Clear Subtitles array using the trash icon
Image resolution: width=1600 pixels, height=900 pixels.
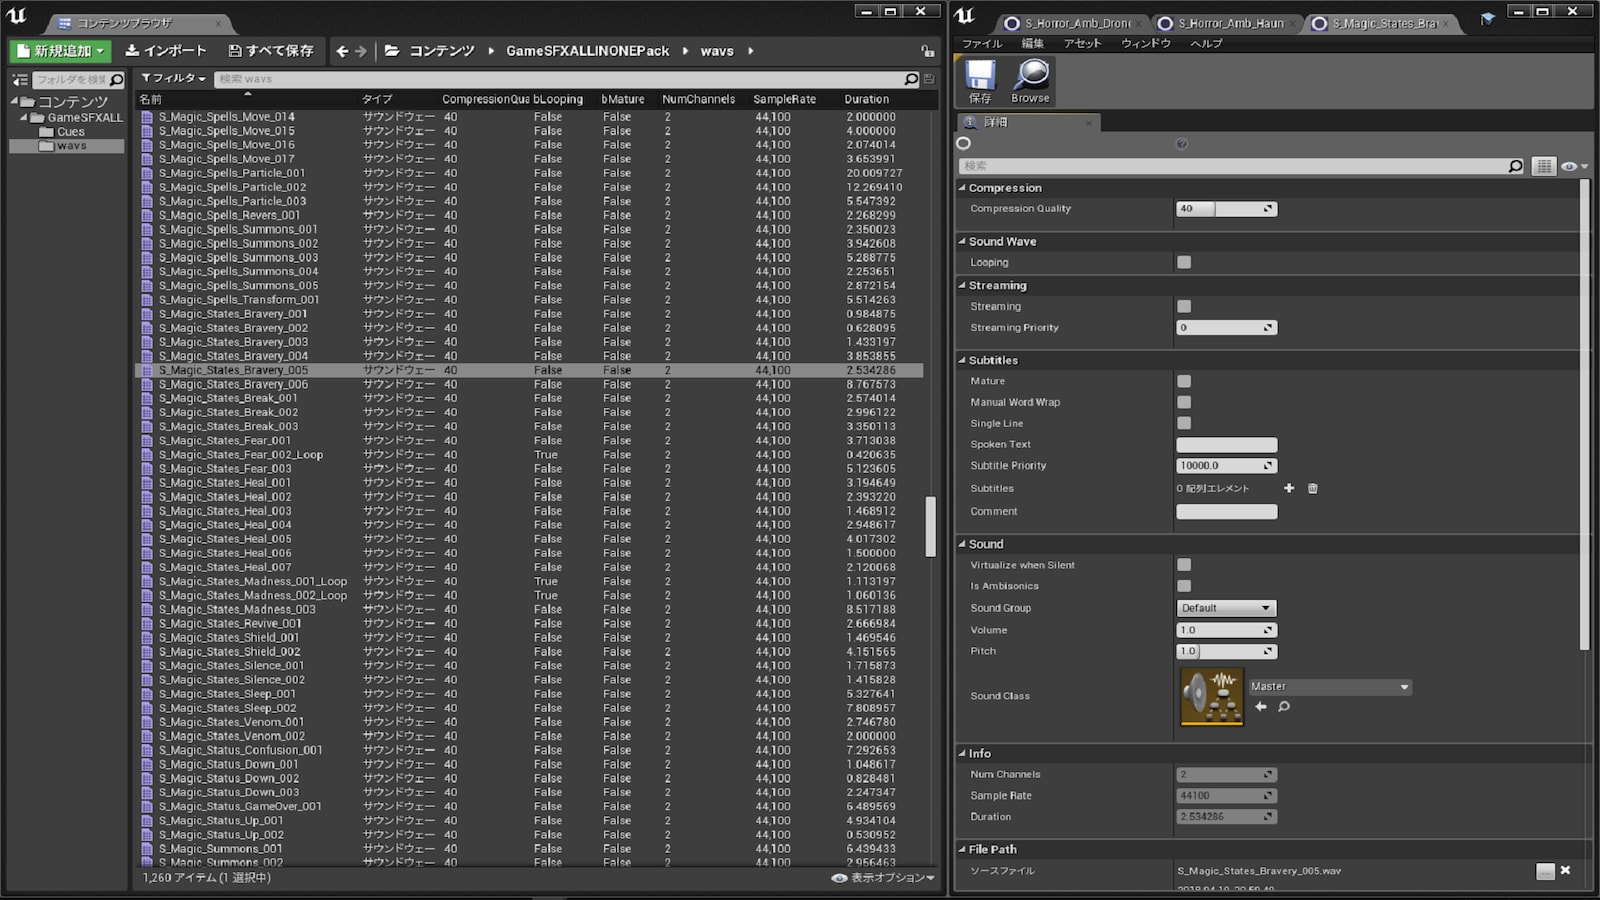tap(1311, 488)
